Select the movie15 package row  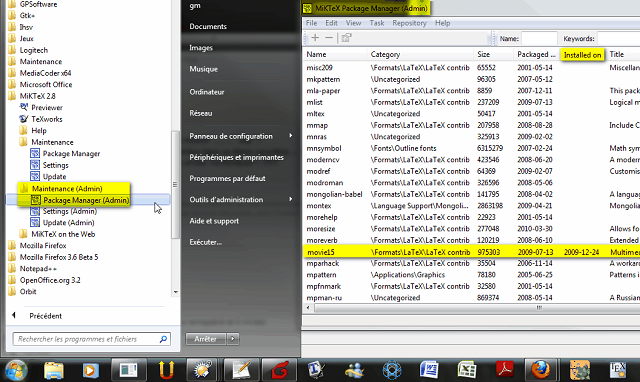471,252
